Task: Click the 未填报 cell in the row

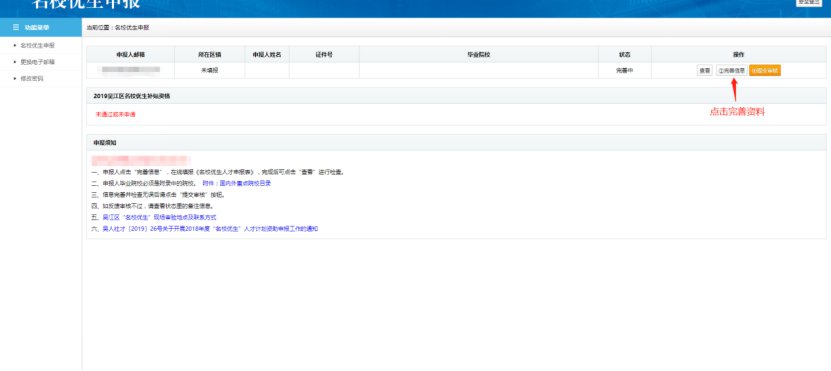Action: click(x=210, y=70)
